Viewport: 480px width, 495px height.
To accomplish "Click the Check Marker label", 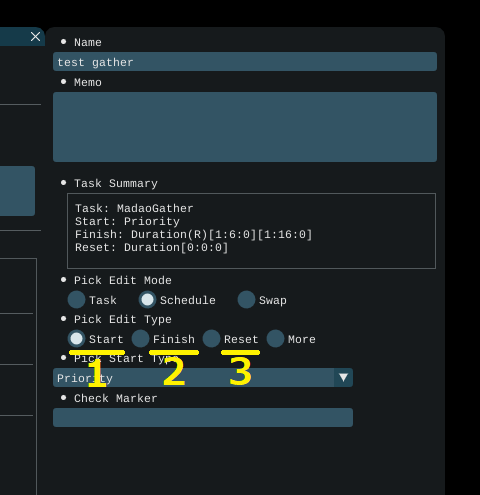I will pos(115,398).
